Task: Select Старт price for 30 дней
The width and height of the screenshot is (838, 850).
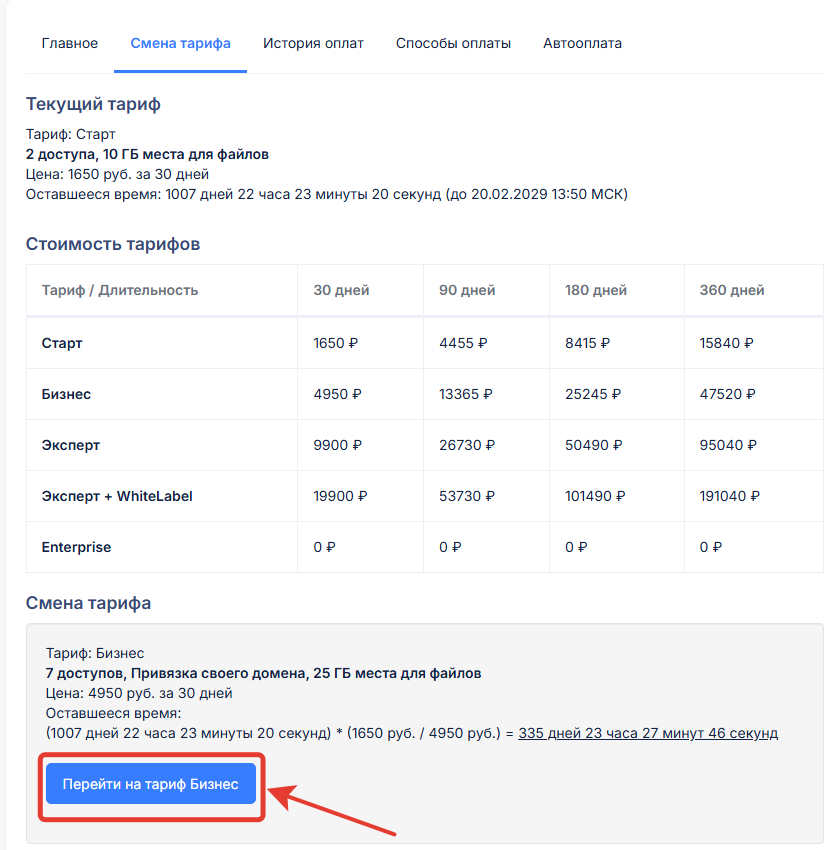Action: pyautogui.click(x=336, y=343)
